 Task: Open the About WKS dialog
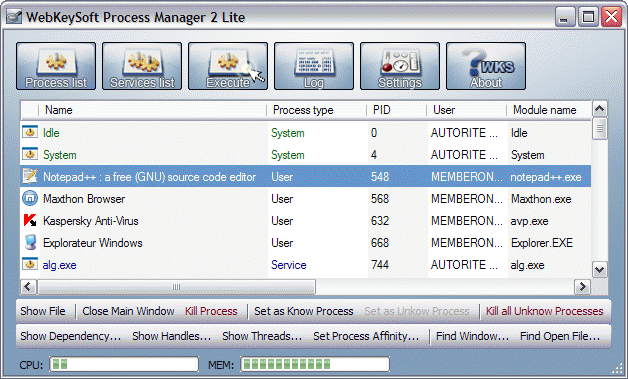[486, 66]
